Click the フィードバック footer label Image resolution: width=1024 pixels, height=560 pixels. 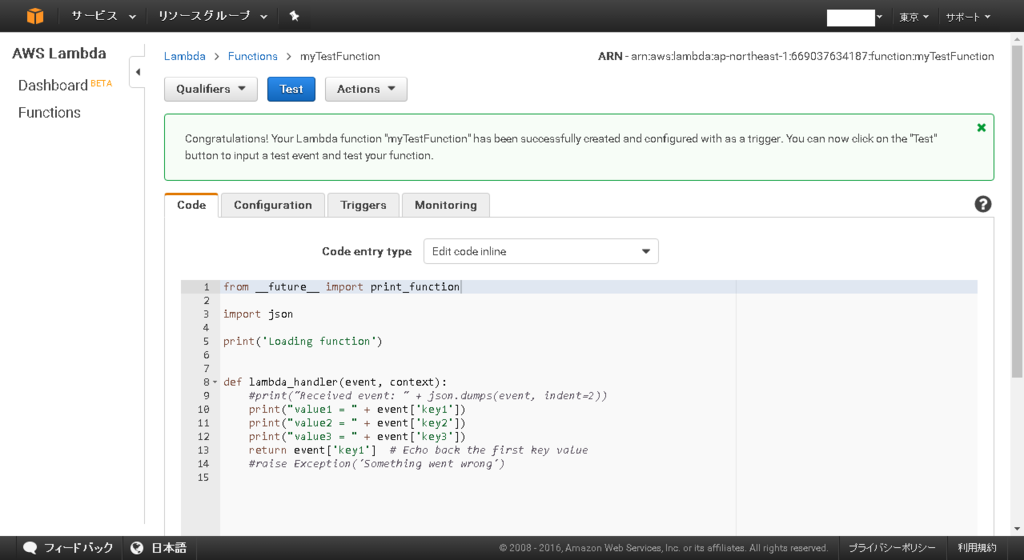coord(78,548)
